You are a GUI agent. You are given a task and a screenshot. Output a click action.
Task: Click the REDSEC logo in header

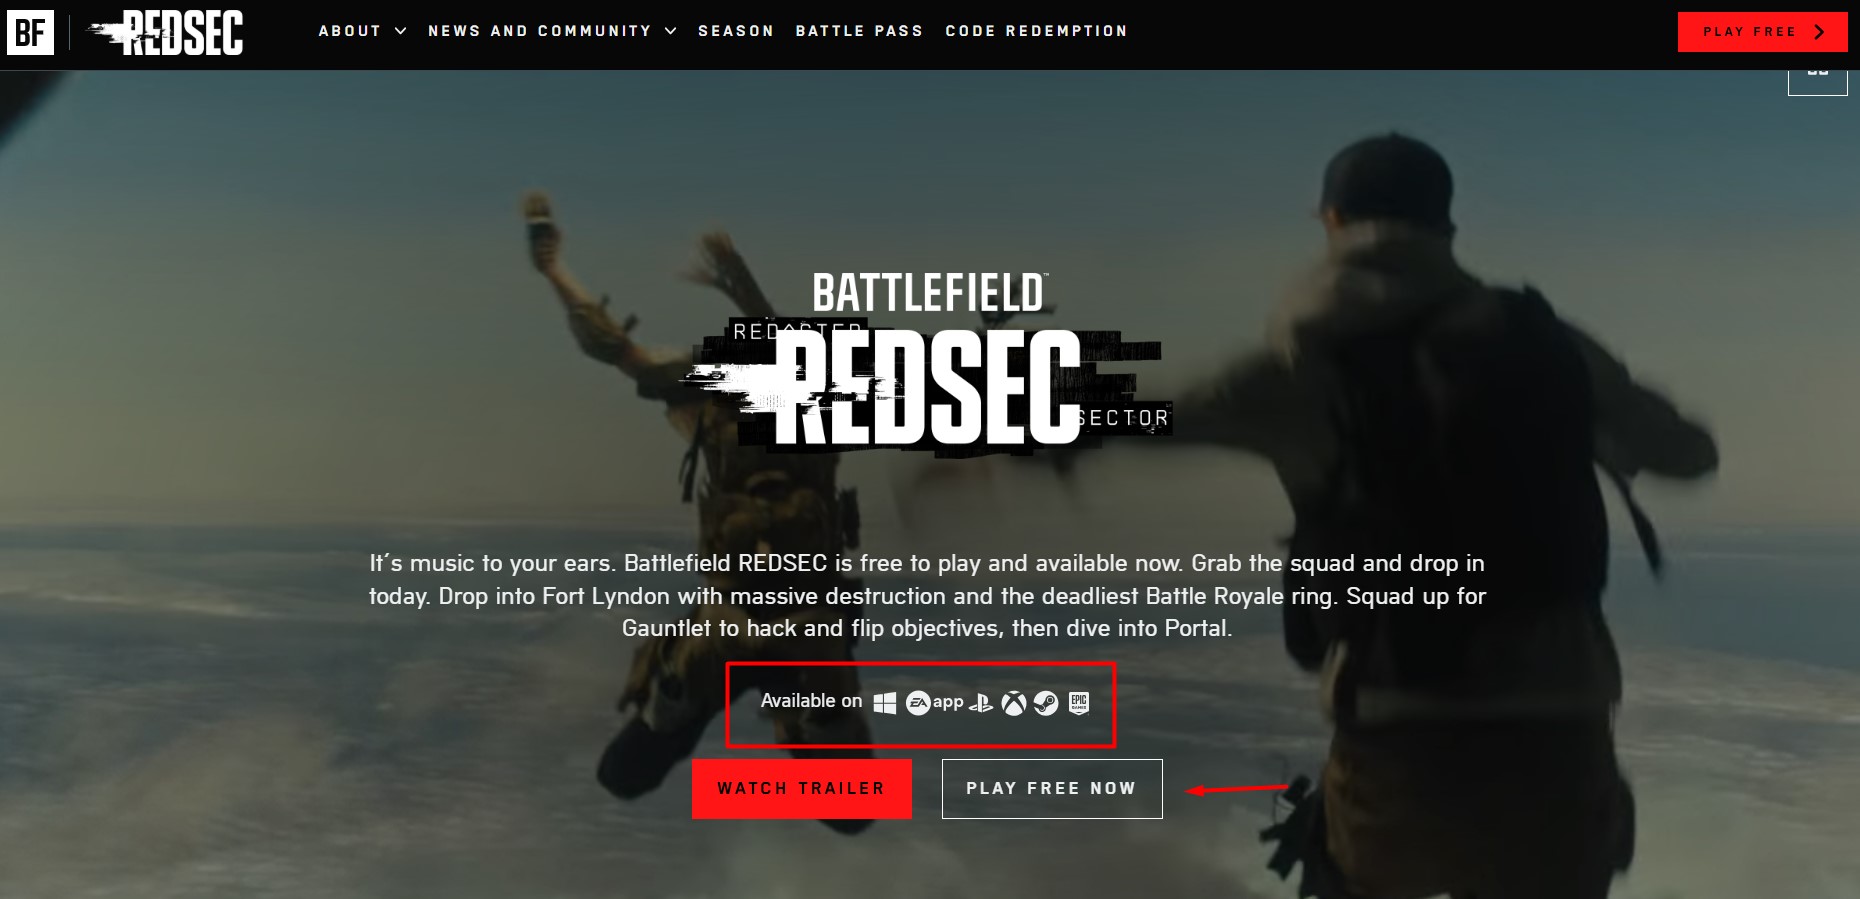166,32
